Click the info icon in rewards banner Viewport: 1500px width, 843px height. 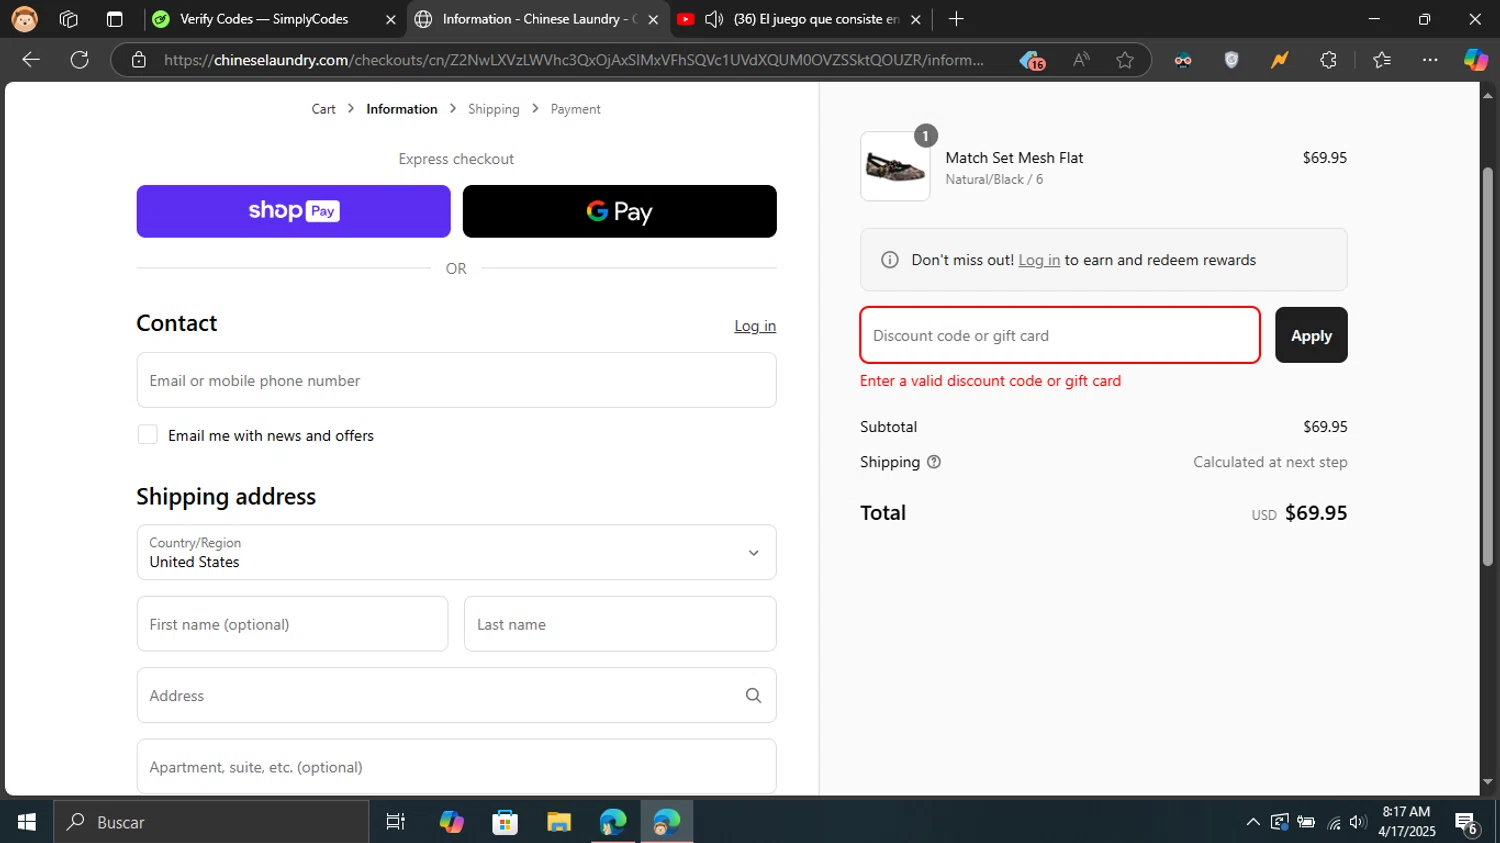point(889,260)
